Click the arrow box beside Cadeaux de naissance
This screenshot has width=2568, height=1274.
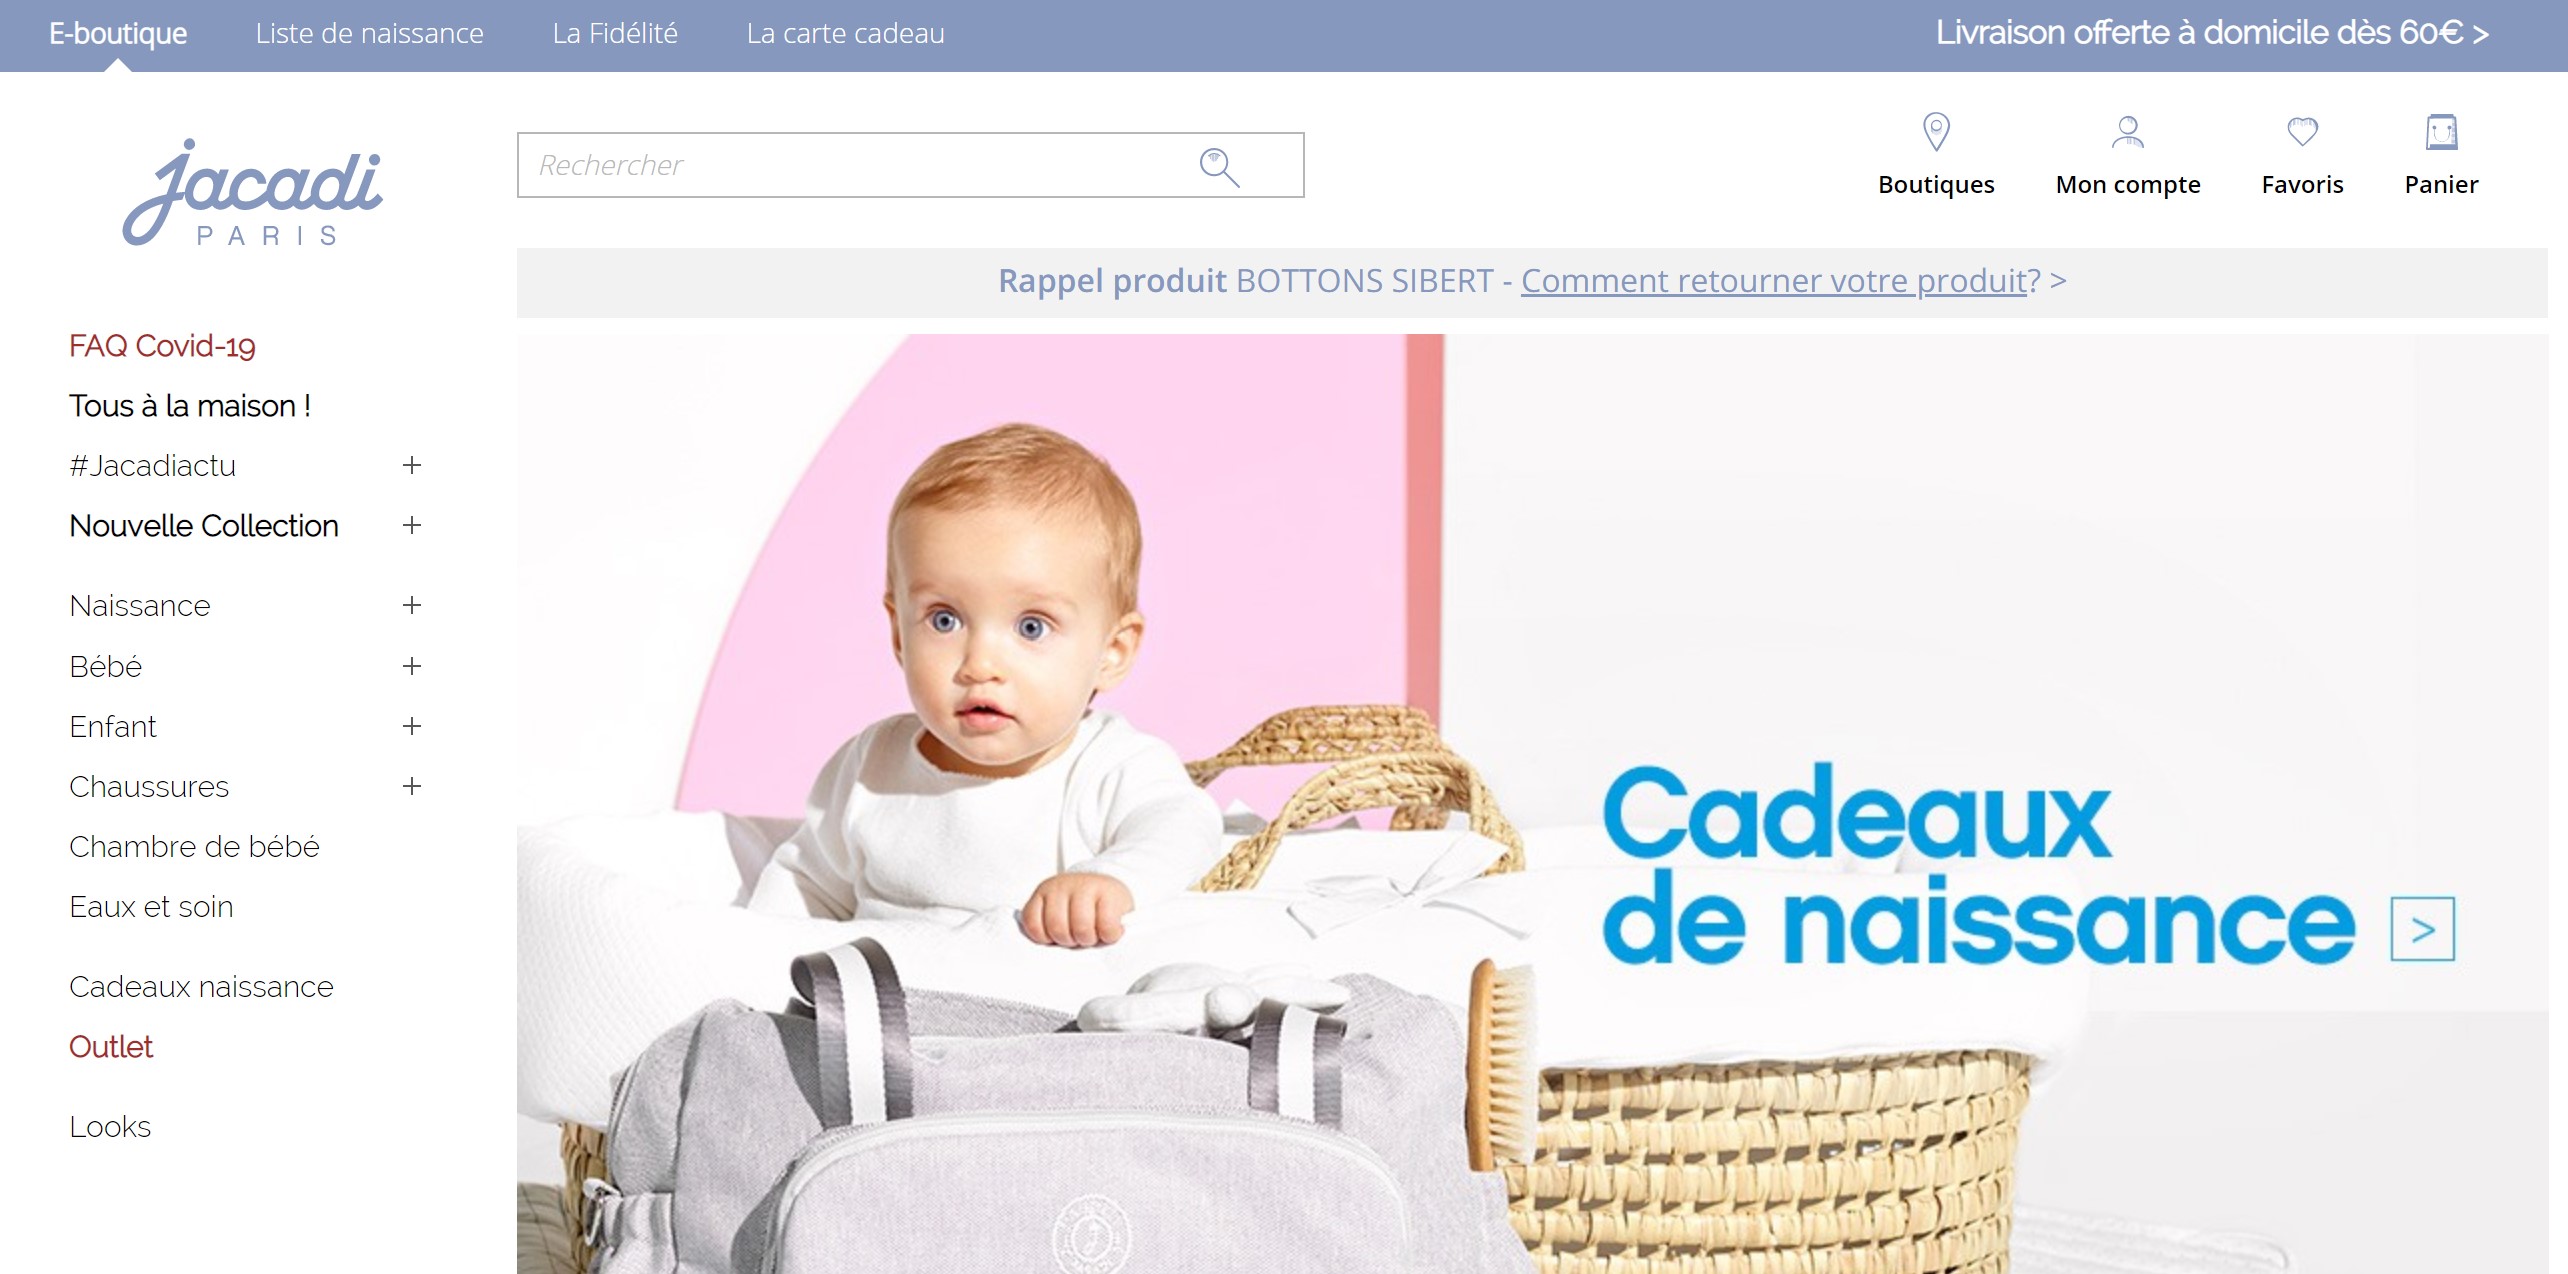click(2422, 930)
